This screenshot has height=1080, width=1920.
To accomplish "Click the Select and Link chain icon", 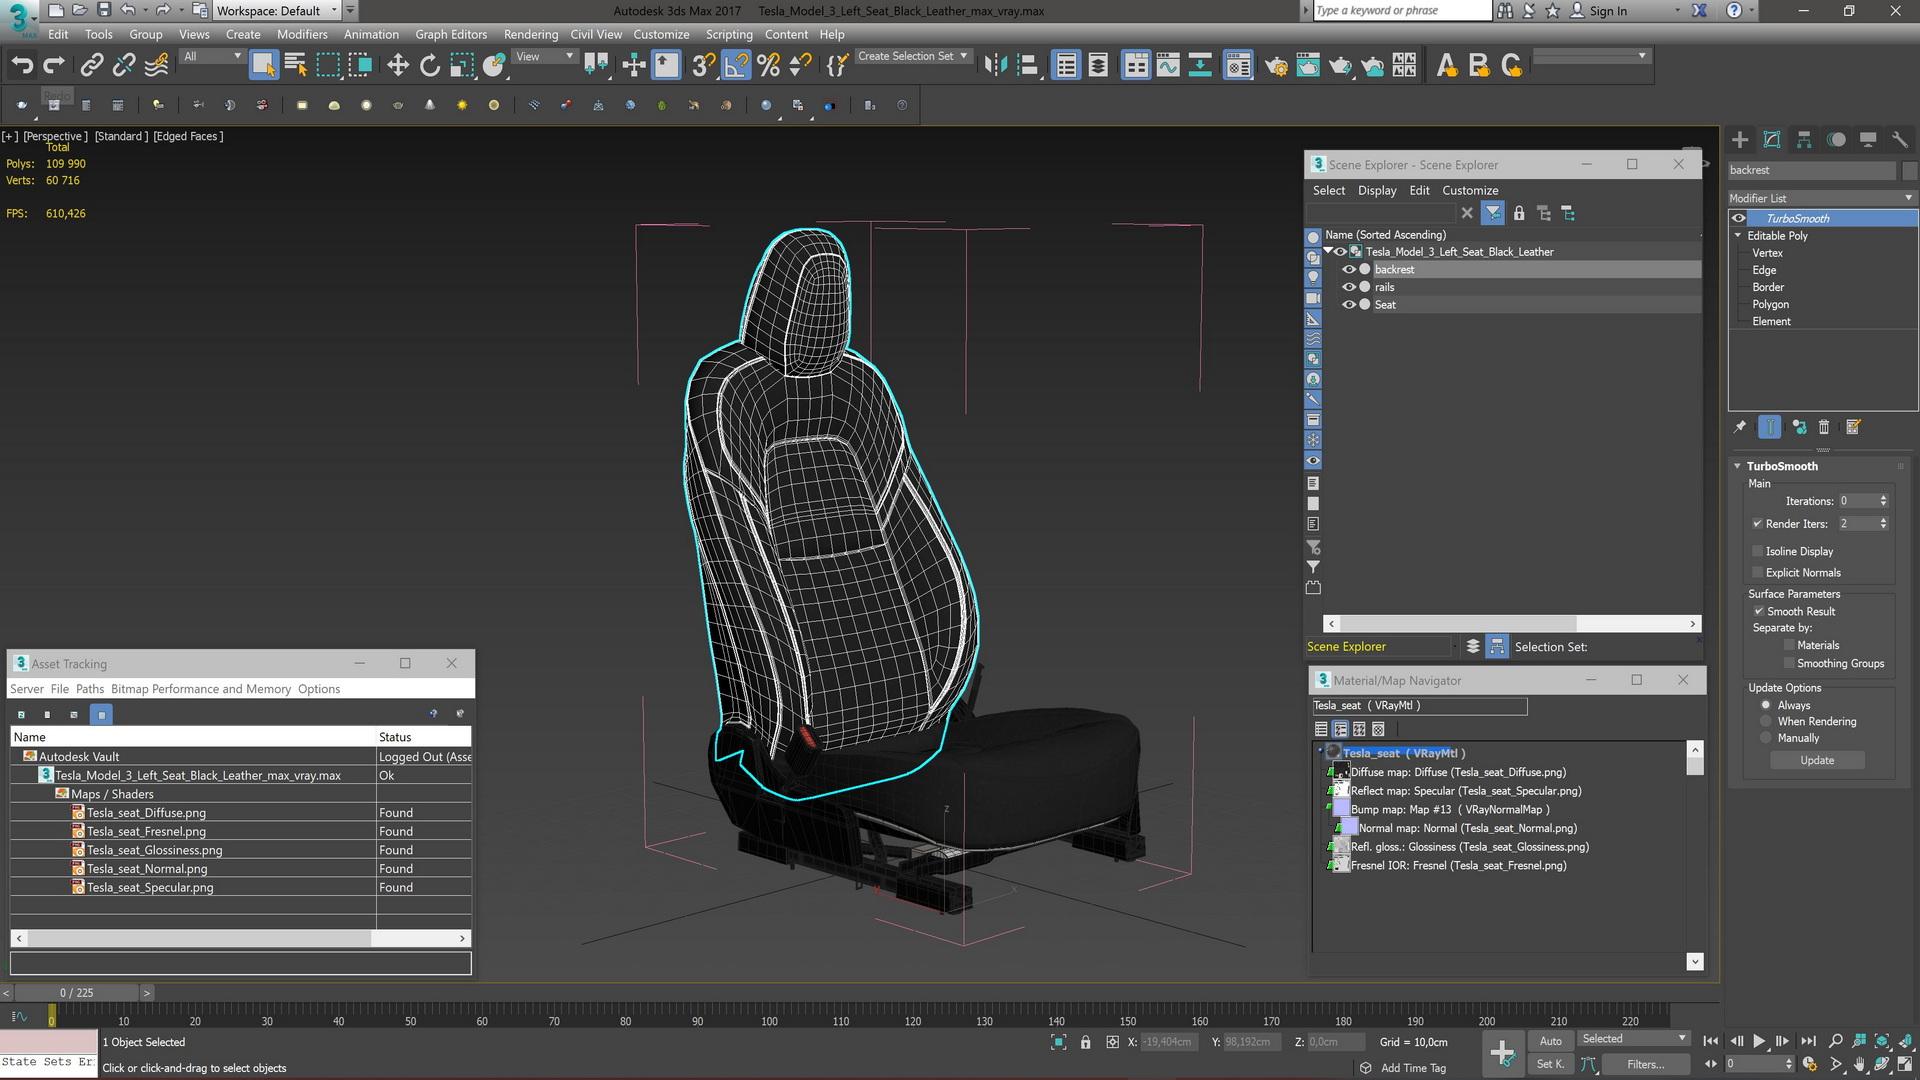I will click(x=92, y=66).
